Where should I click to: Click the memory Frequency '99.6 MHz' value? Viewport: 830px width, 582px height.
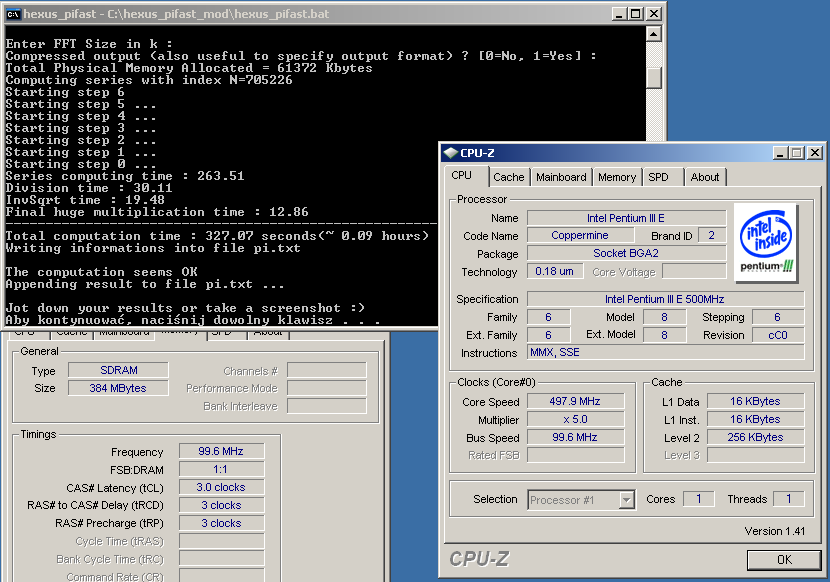[221, 451]
